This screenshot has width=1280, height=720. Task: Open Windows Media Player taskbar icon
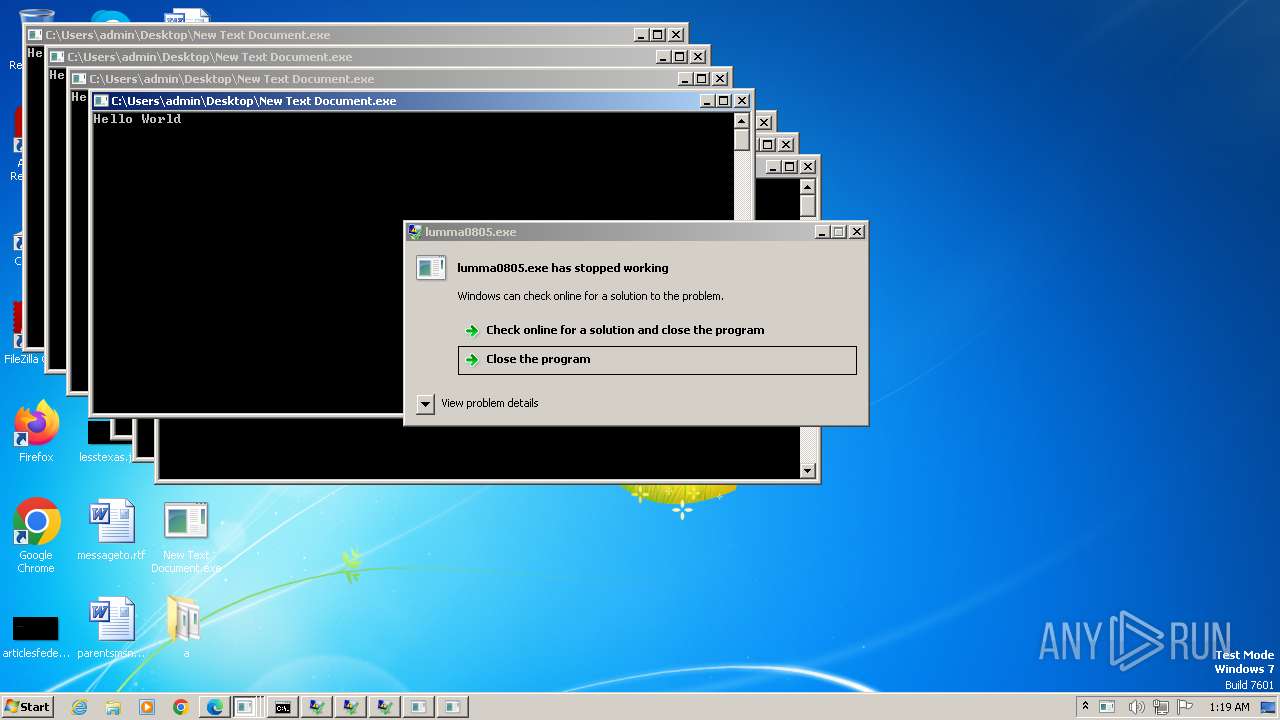(147, 707)
